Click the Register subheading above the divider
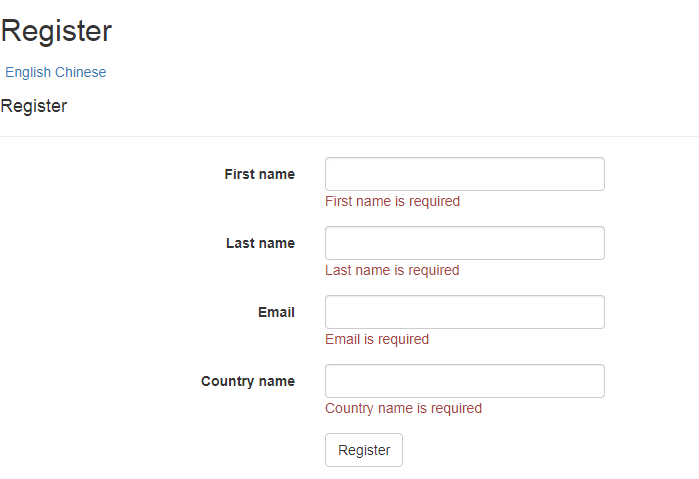This screenshot has height=479, width=699. coord(34,106)
